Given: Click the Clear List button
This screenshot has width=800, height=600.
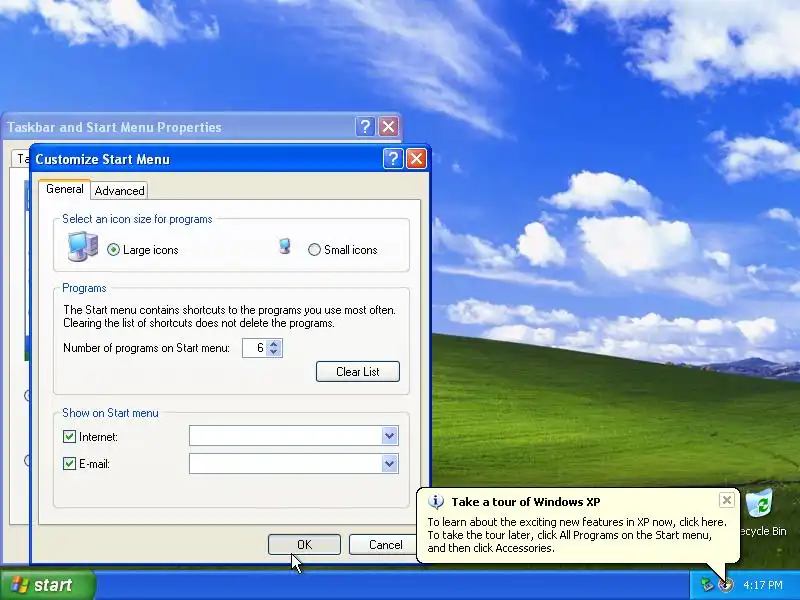Looking at the screenshot, I should (358, 371).
